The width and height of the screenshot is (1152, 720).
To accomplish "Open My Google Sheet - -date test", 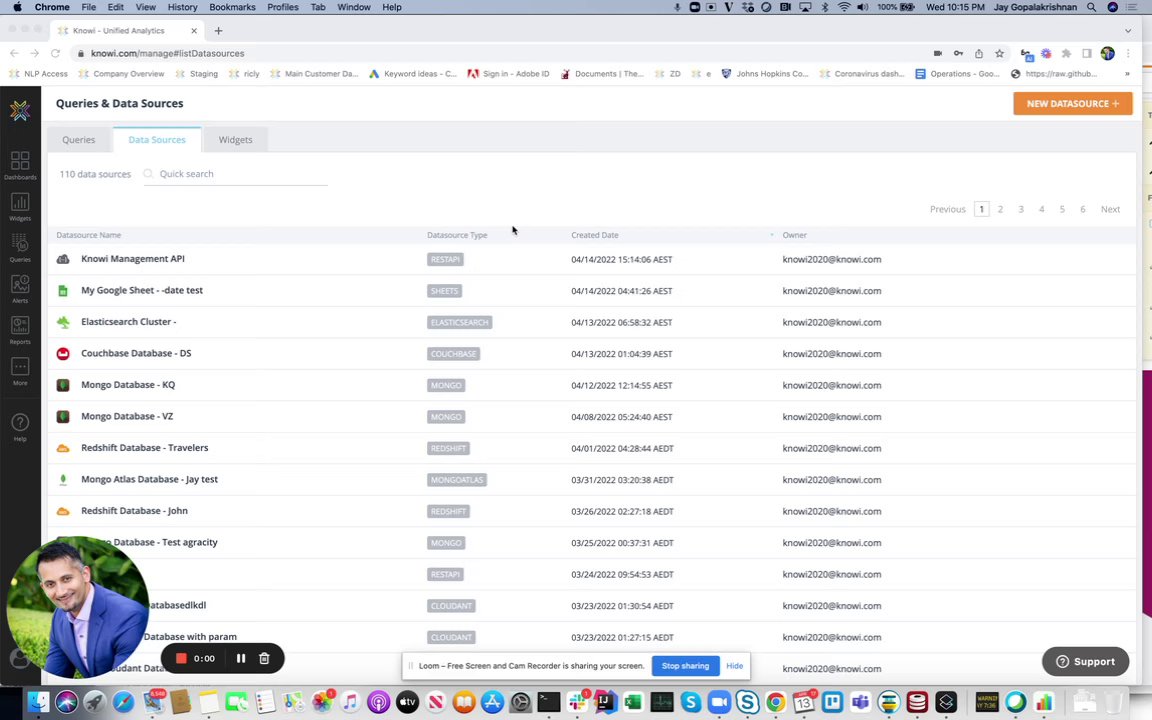I will point(142,290).
